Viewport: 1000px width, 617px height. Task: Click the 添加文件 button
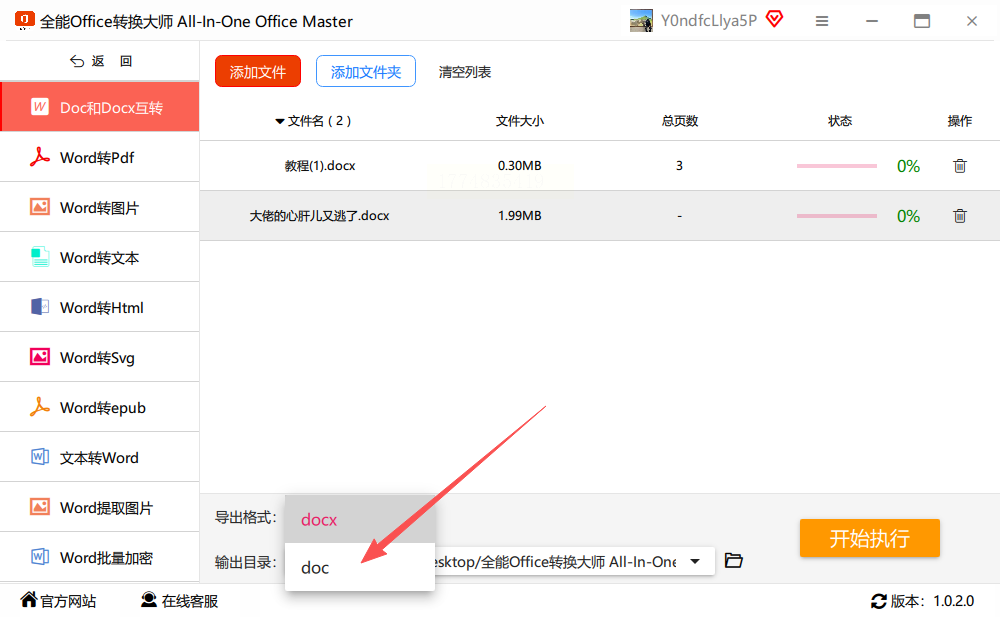click(x=258, y=71)
